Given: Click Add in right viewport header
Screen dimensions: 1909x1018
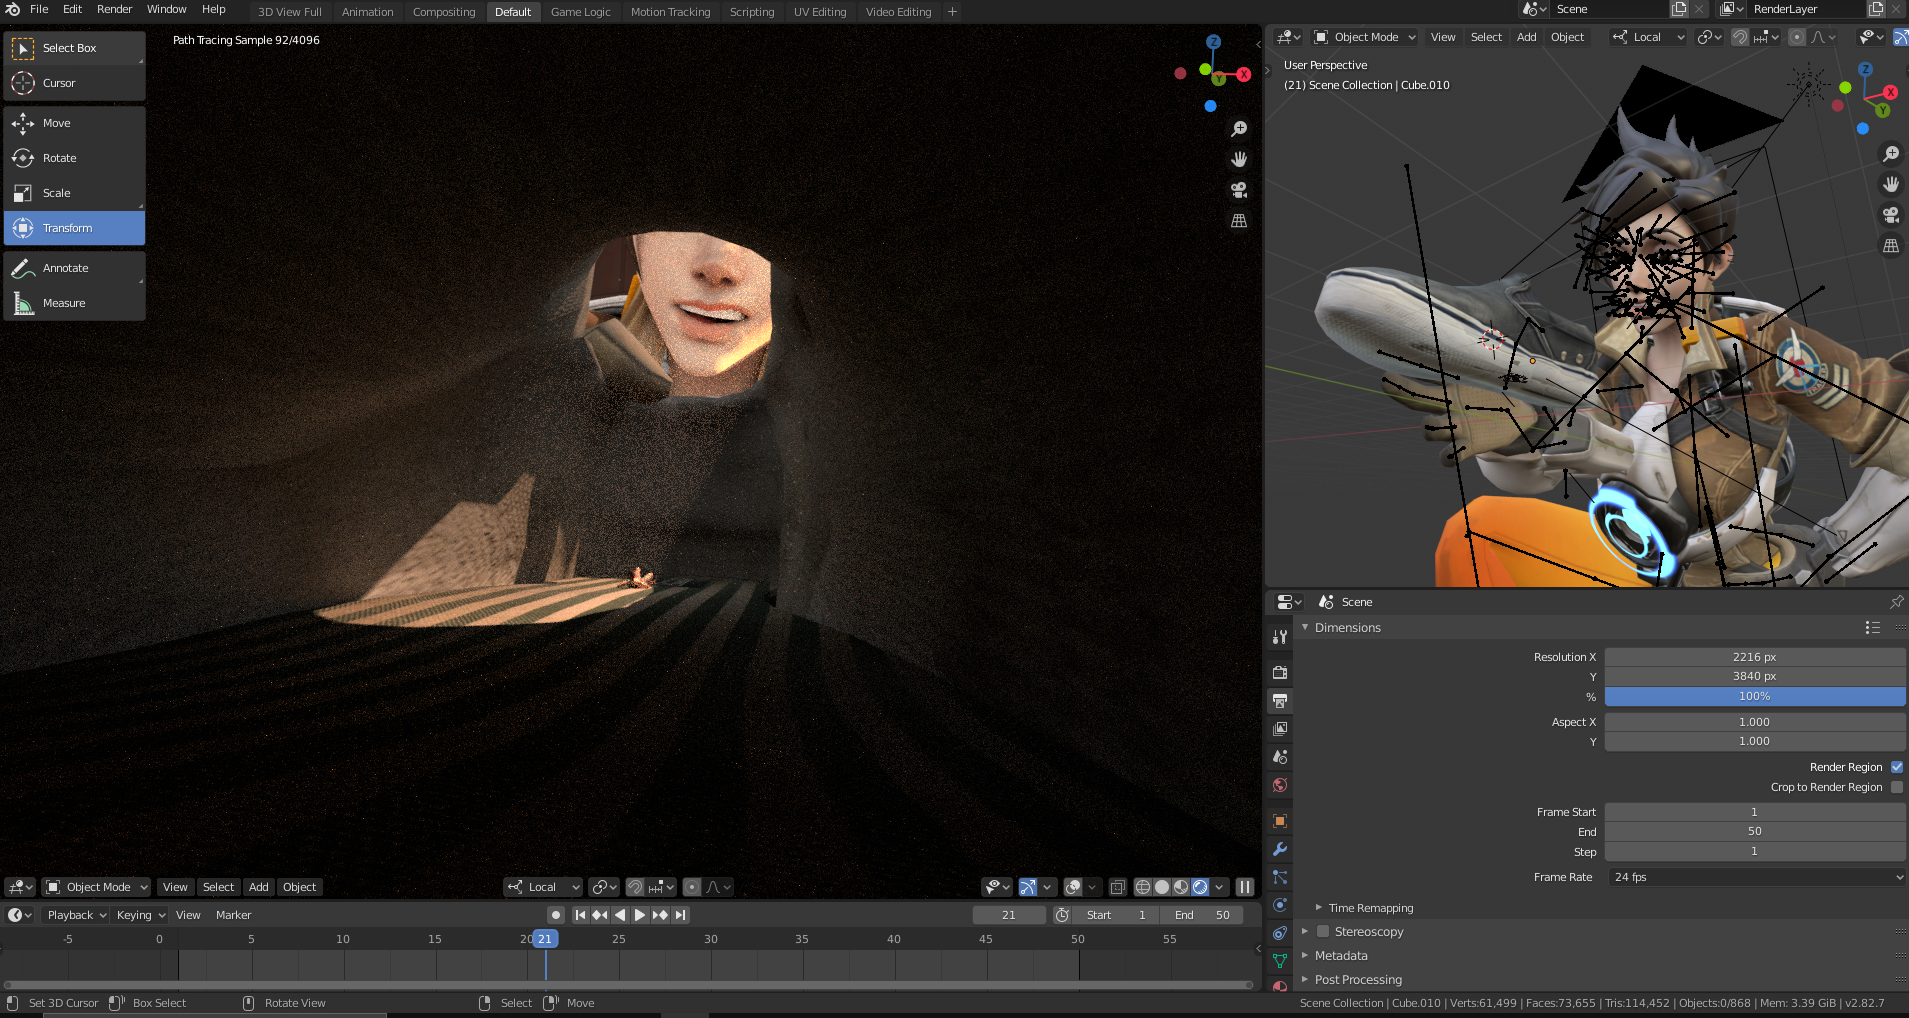Looking at the screenshot, I should pos(1526,37).
